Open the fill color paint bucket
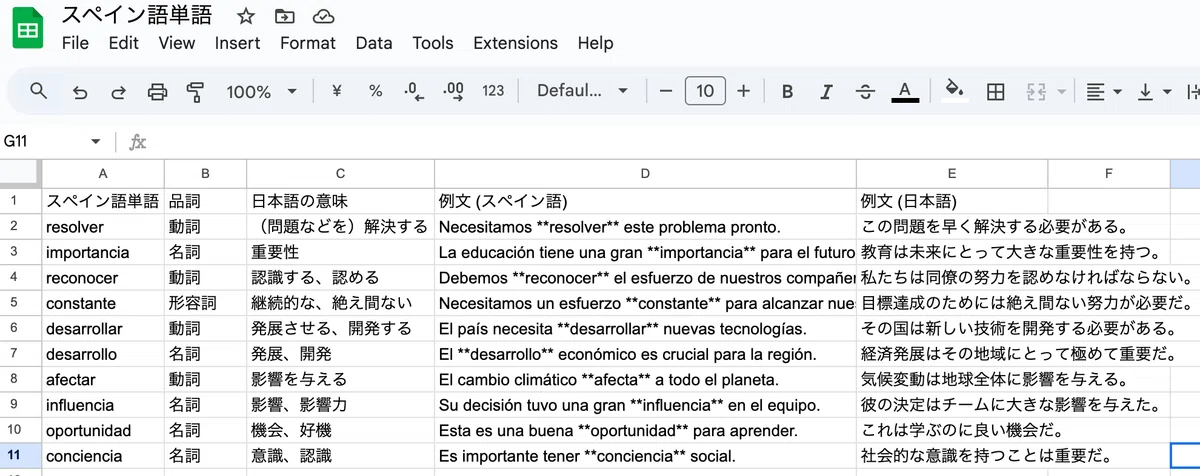This screenshot has width=1200, height=476. (954, 91)
